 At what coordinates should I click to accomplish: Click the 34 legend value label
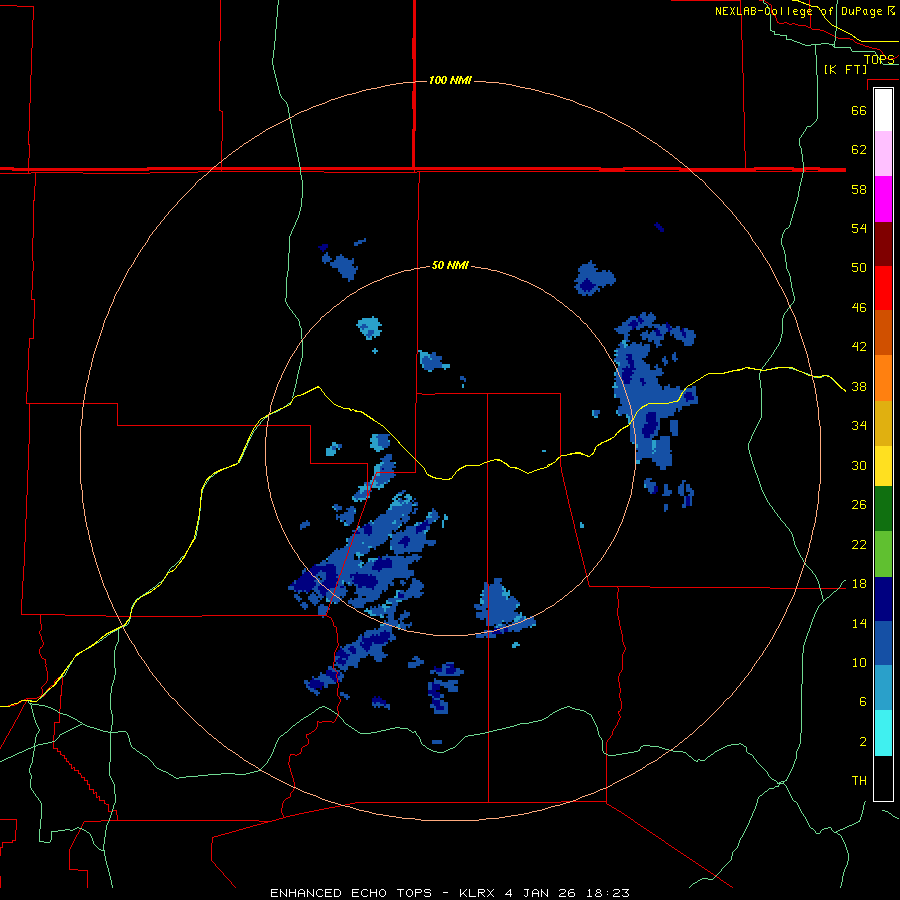tap(859, 425)
